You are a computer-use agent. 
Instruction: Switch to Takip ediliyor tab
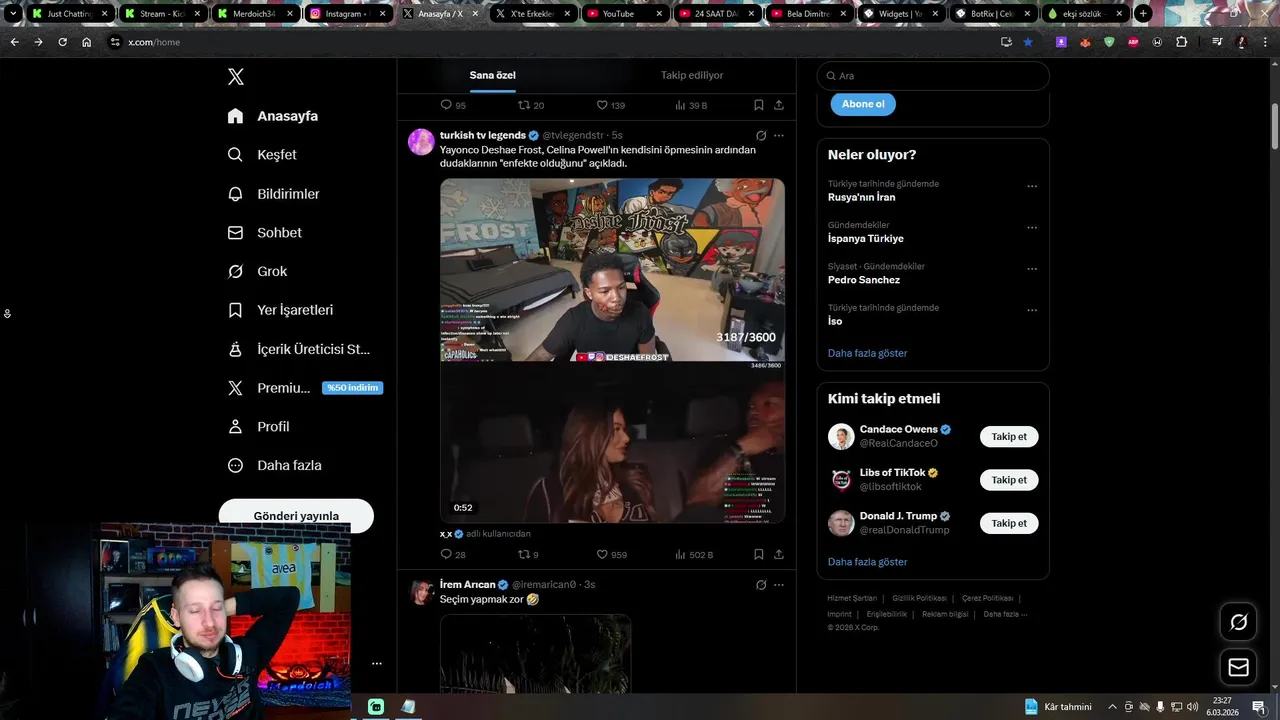click(x=692, y=75)
